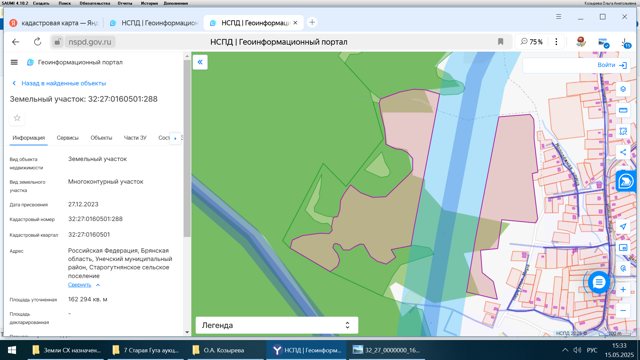The image size is (640, 360).
Task: Click the taskbar volume speaker icon
Action: coord(577,350)
